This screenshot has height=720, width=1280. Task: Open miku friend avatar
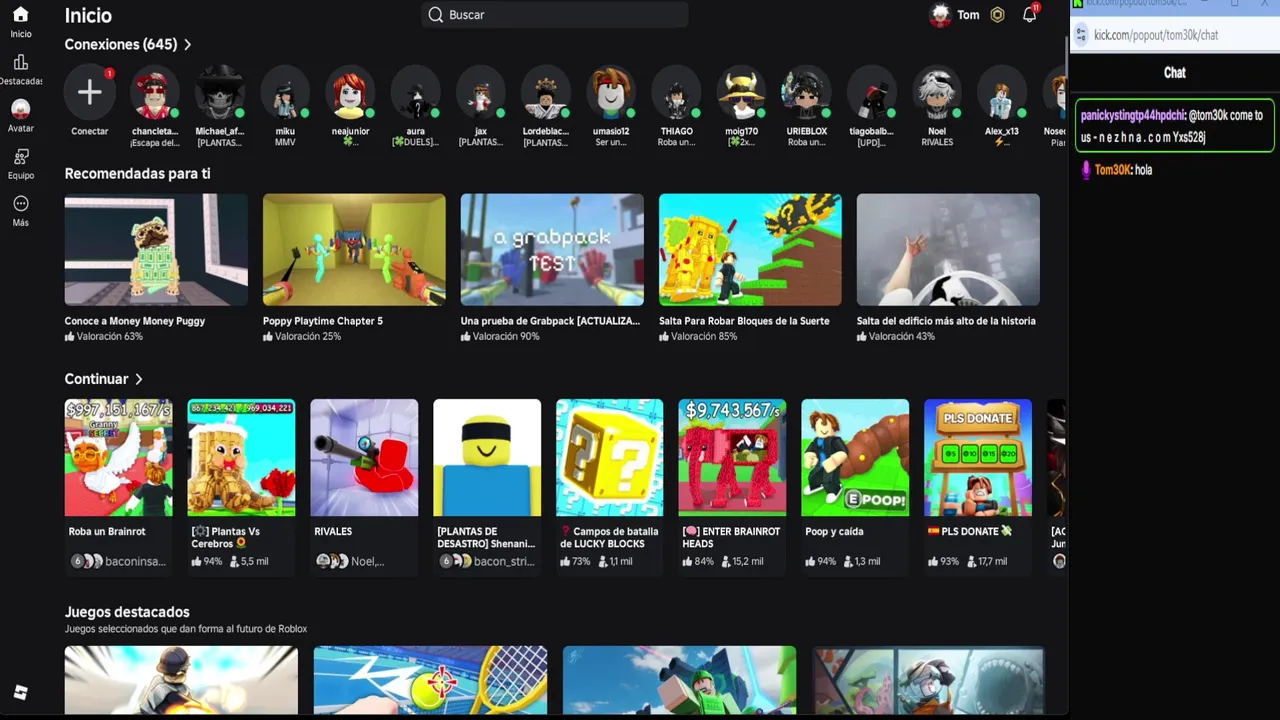pyautogui.click(x=285, y=92)
